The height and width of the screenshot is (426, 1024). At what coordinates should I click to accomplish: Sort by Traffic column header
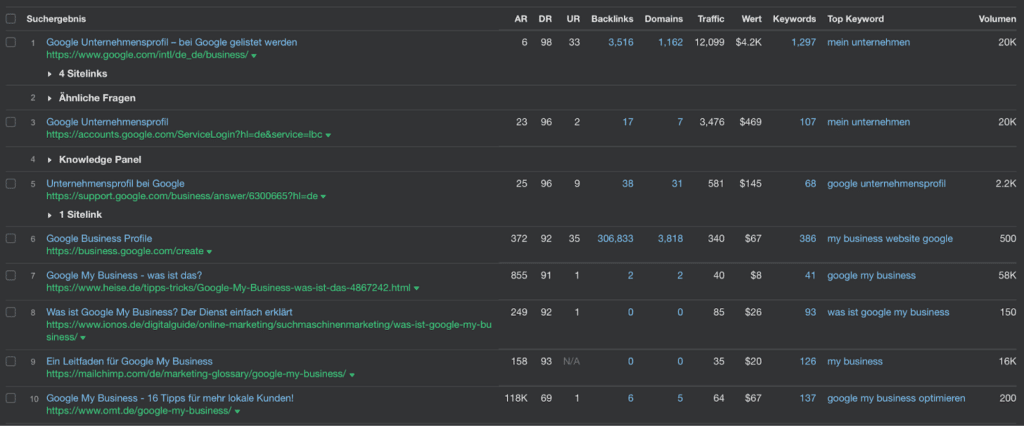click(711, 19)
